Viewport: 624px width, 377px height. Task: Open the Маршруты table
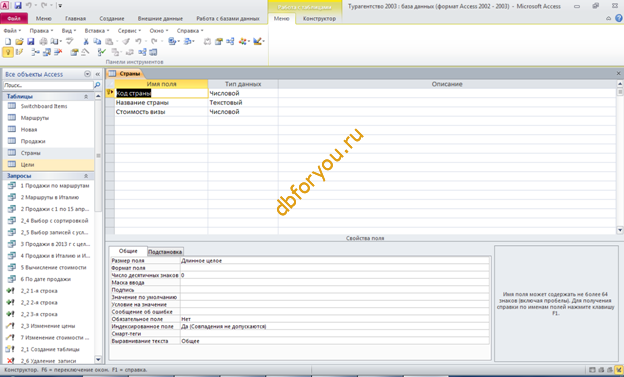[x=35, y=118]
